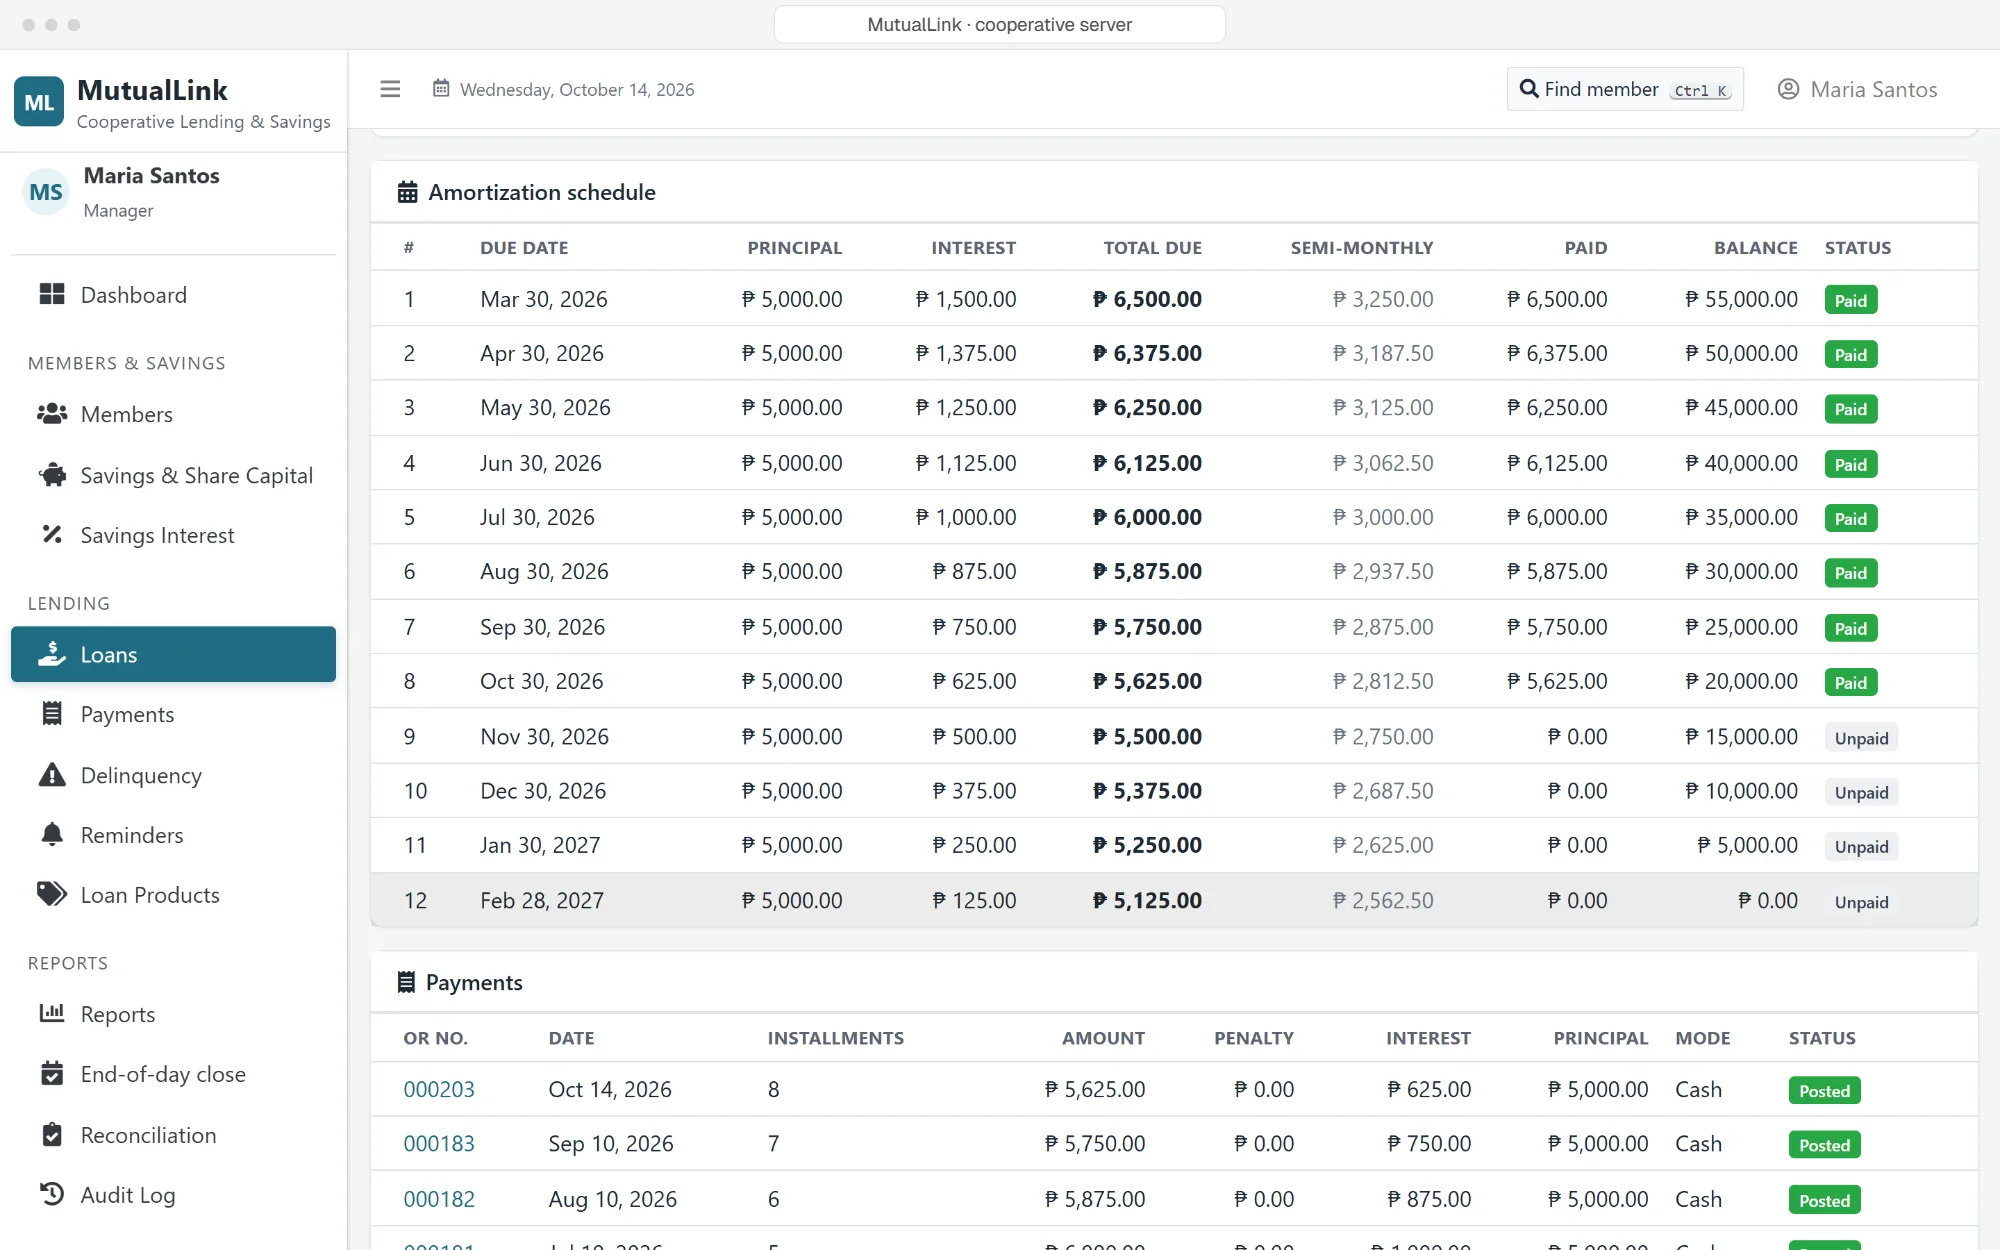The height and width of the screenshot is (1250, 2000).
Task: Click the Paid badge for Oct 30, 2026
Action: [x=1850, y=682]
